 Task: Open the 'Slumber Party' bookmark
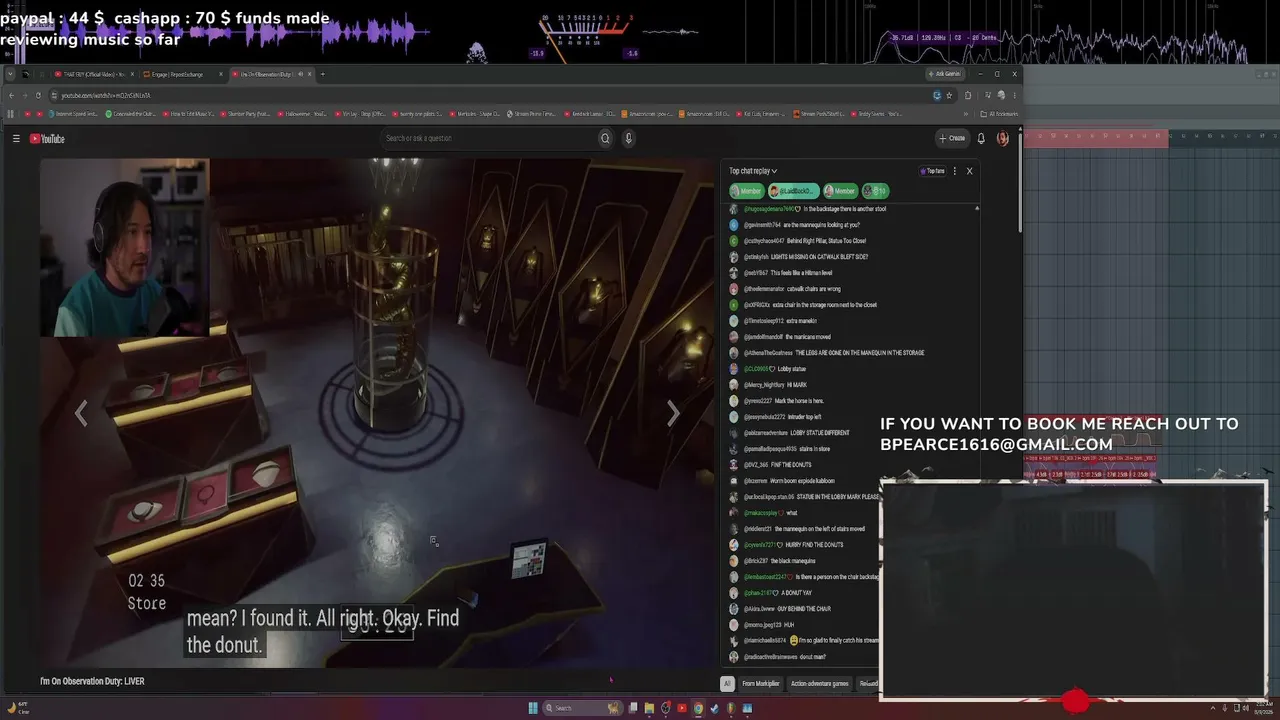click(x=246, y=114)
